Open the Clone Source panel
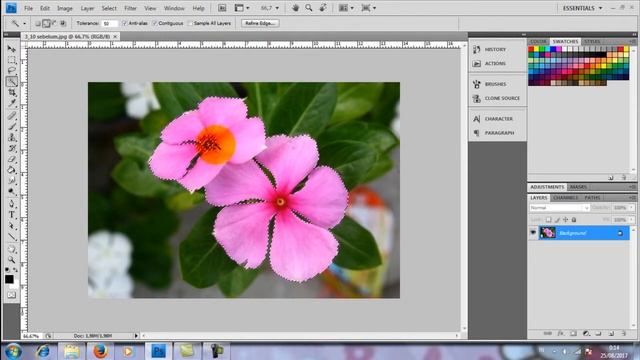The height and width of the screenshot is (360, 640). [x=497, y=98]
